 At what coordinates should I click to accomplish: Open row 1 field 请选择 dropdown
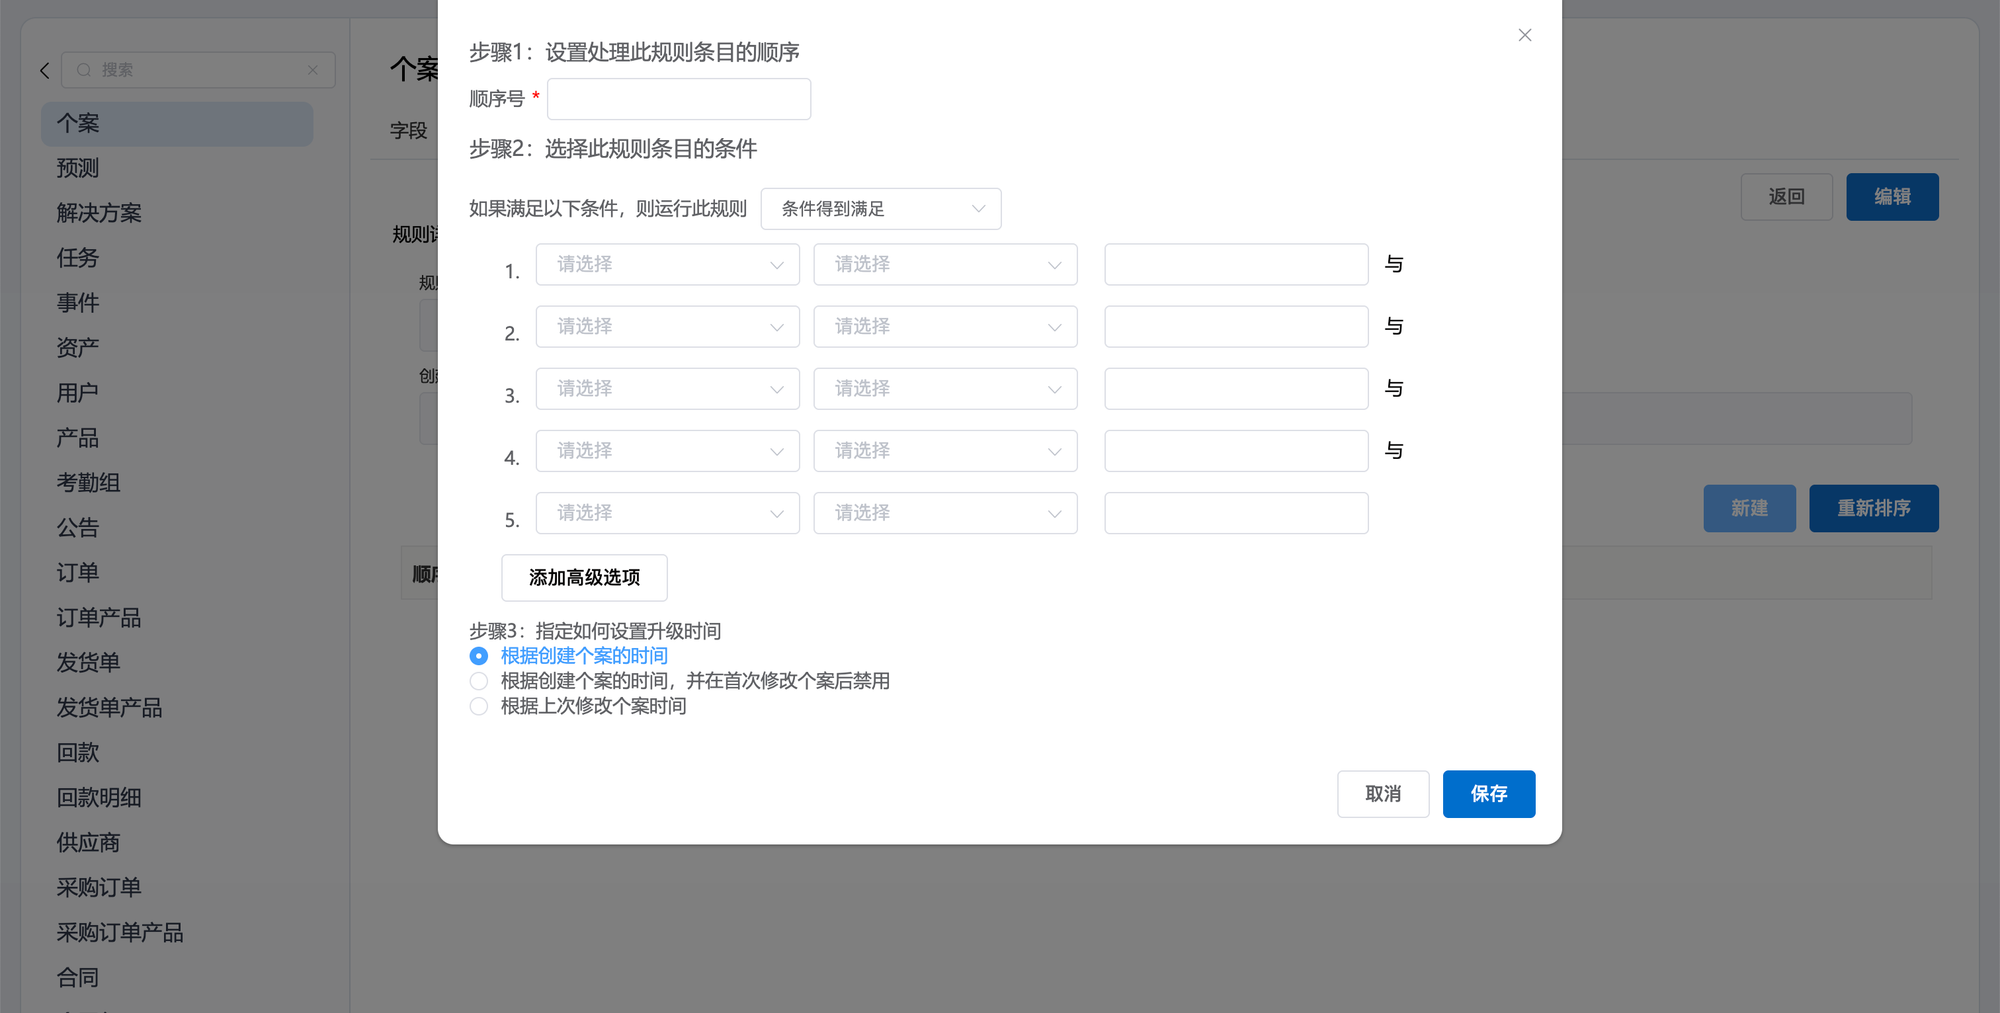(x=667, y=265)
